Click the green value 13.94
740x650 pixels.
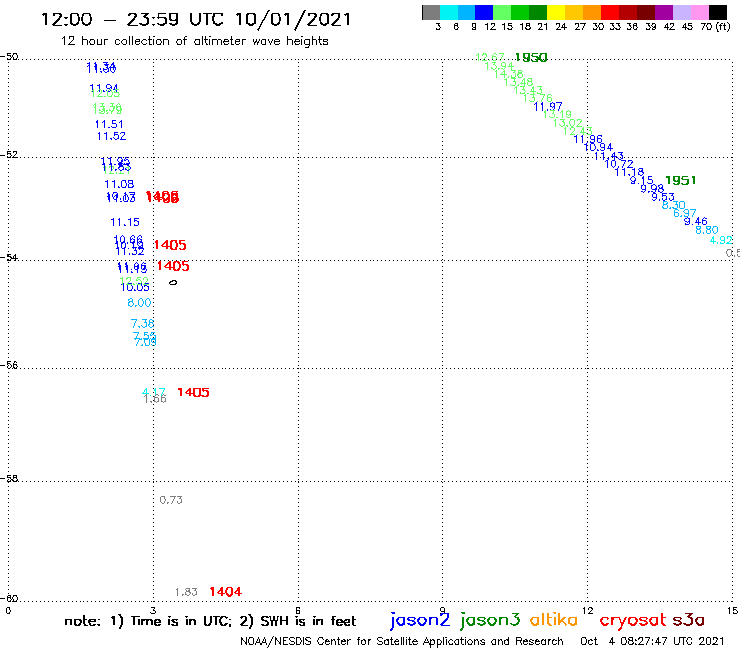499,66
